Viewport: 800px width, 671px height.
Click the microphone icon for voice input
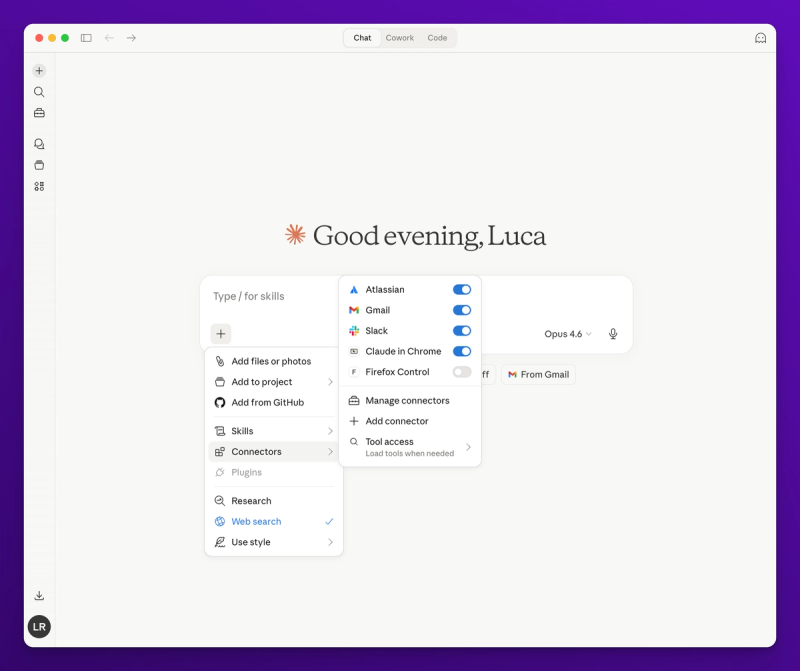[613, 335]
